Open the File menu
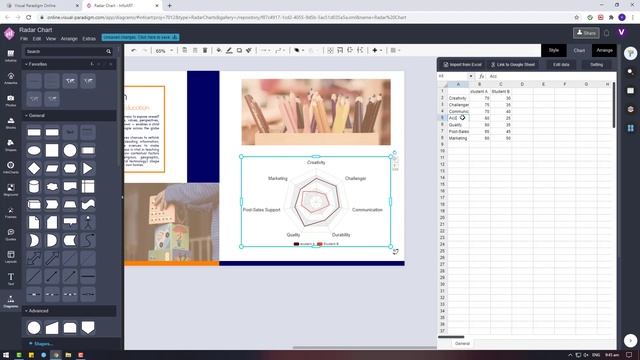The image size is (640, 360). pos(24,38)
